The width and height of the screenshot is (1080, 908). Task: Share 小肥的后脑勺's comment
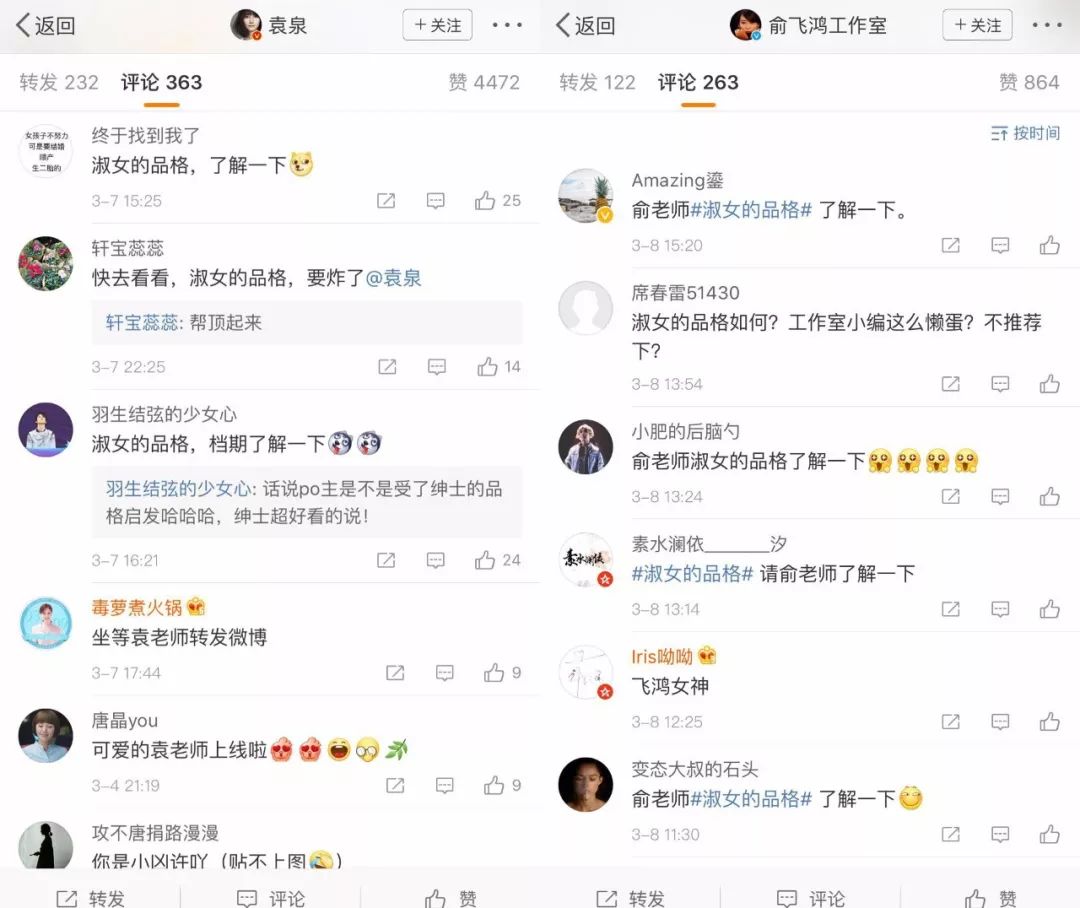coord(951,496)
